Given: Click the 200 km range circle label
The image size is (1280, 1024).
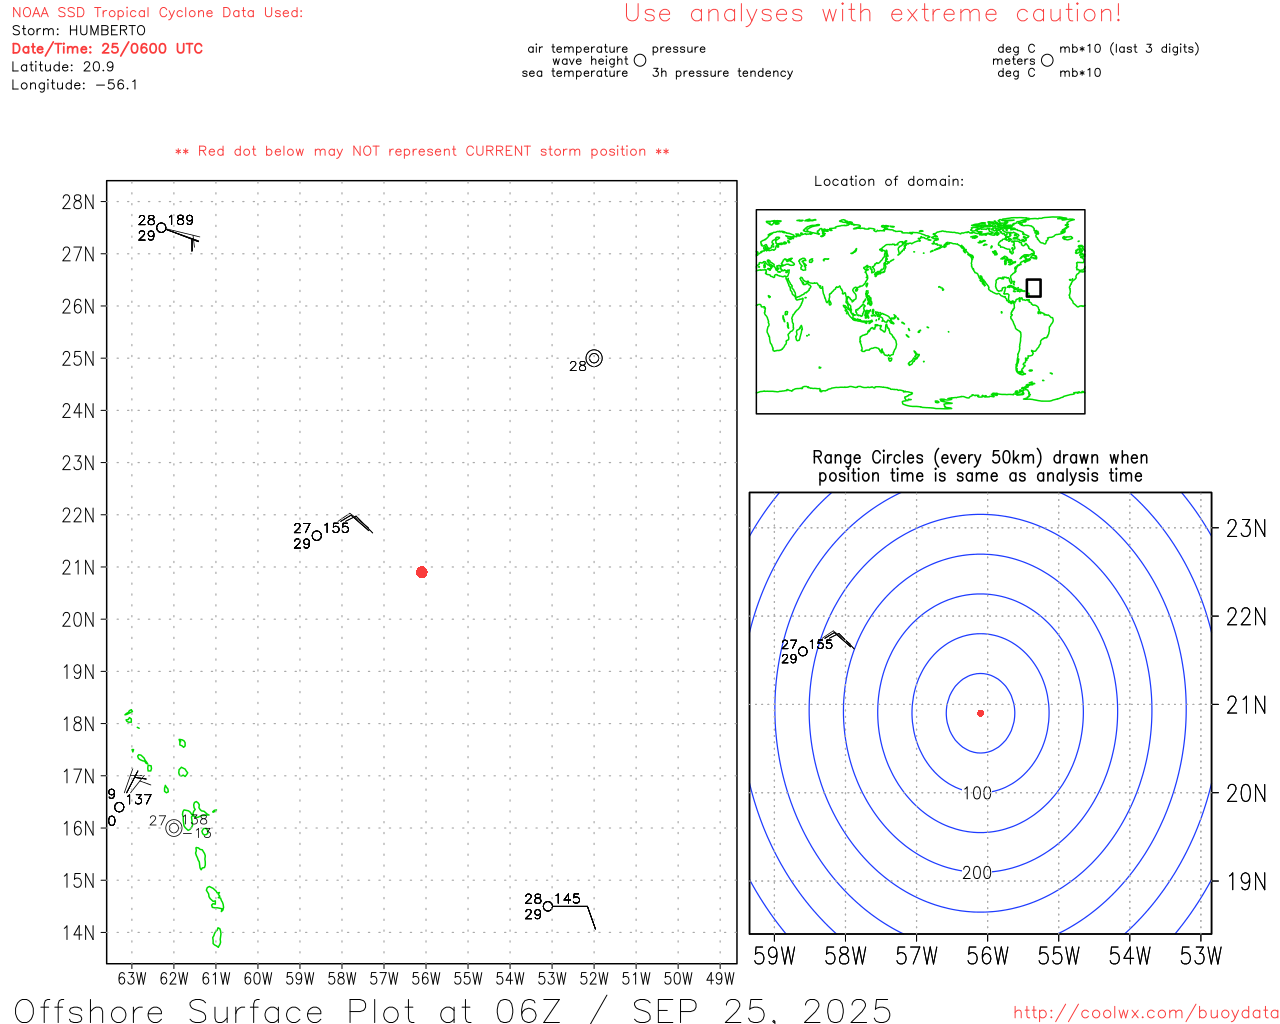Looking at the screenshot, I should (x=977, y=873).
